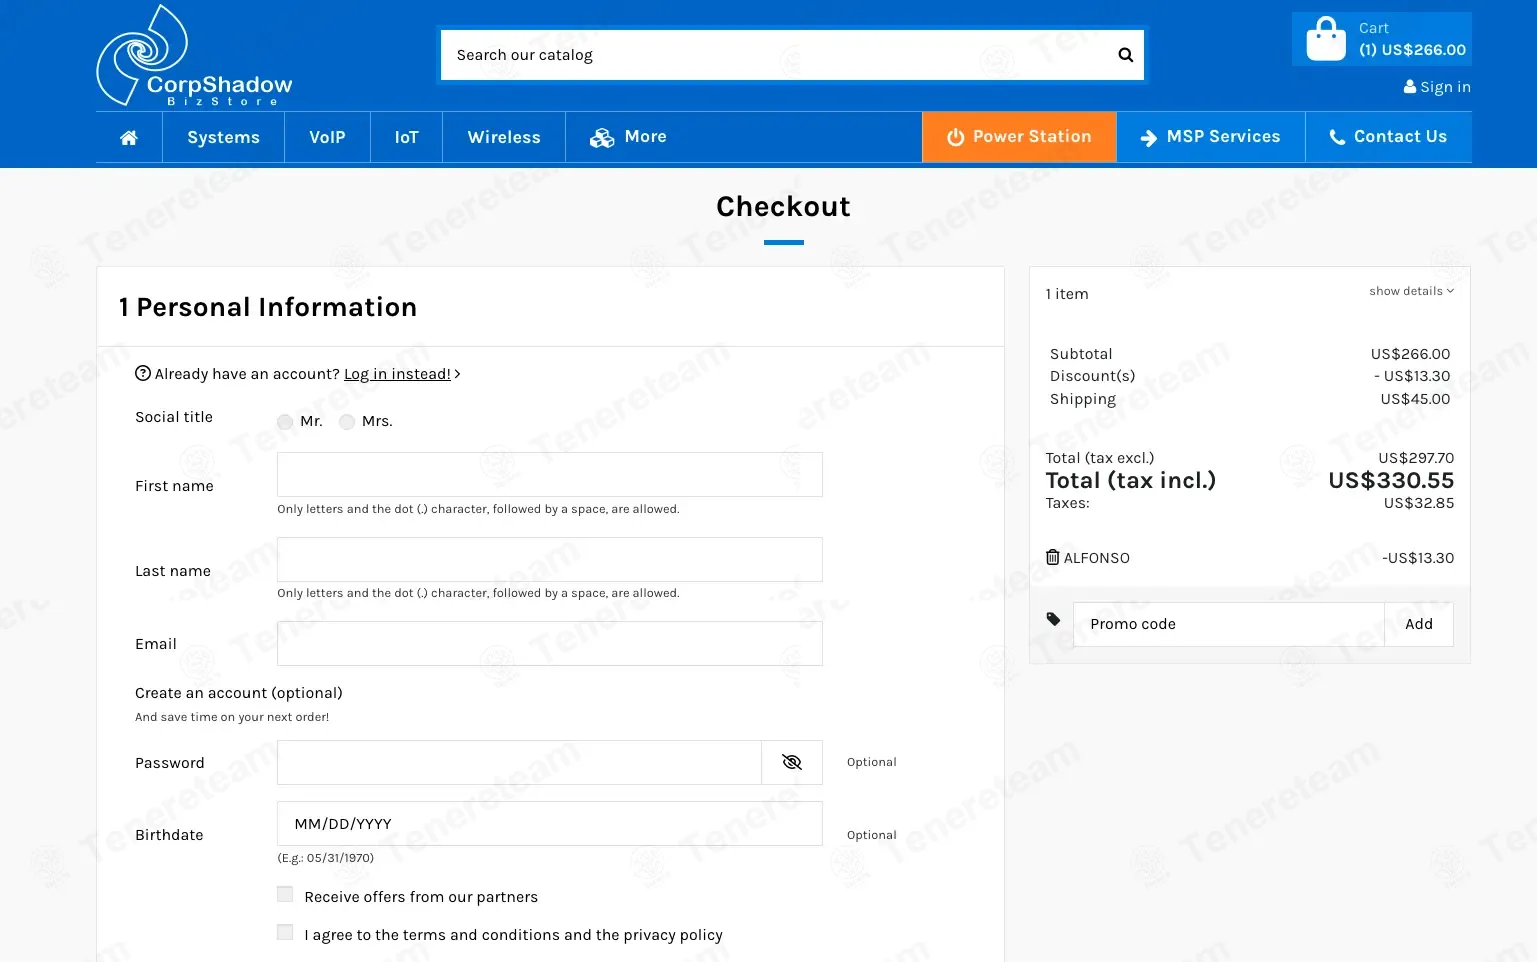The height and width of the screenshot is (962, 1537).
Task: Open Contact Us page
Action: coord(1388,137)
